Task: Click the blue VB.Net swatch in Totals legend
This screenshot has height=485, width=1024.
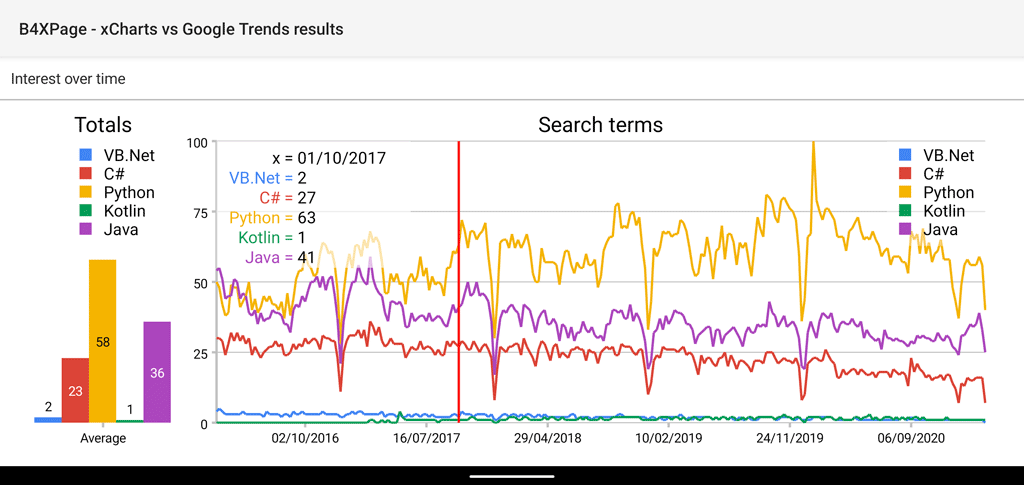Action: tap(86, 155)
